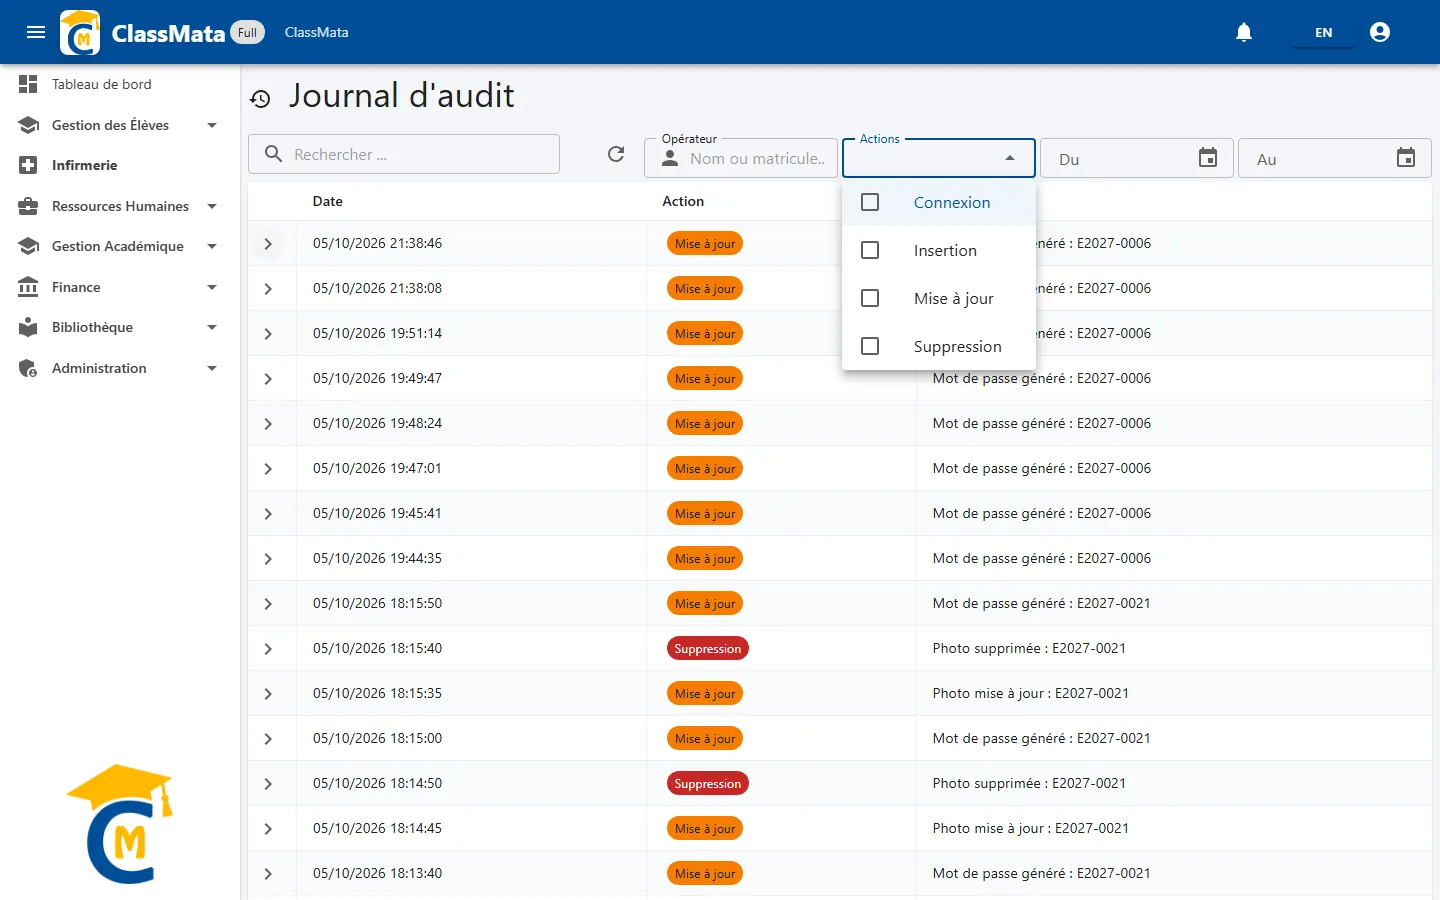Screen dimensions: 1440x900
Task: Open the Au date calendar picker
Action: coord(1406,158)
